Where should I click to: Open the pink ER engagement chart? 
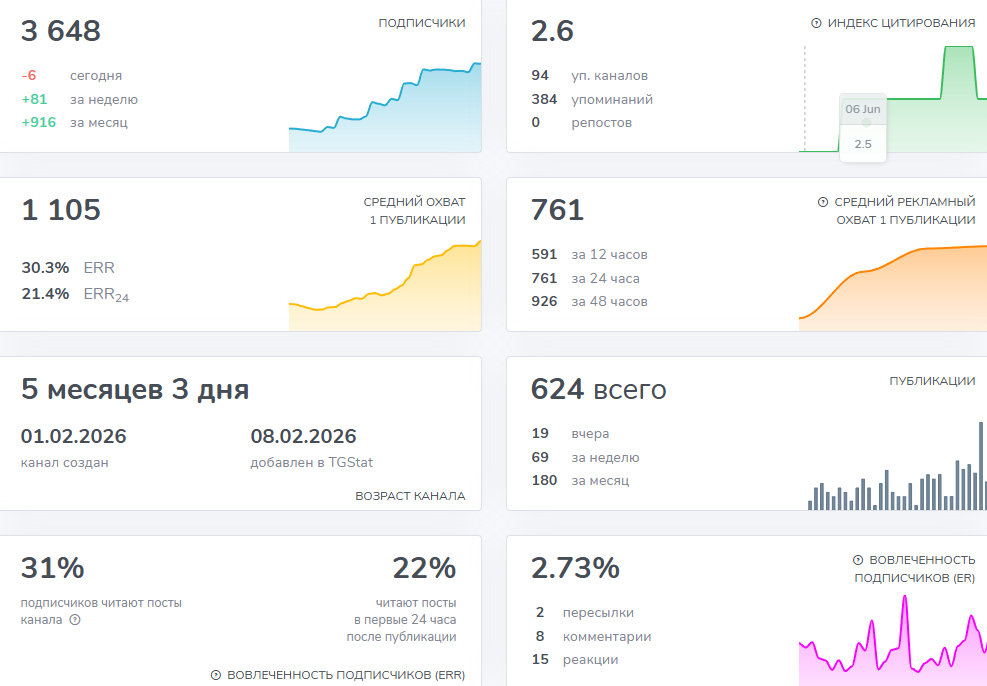893,641
